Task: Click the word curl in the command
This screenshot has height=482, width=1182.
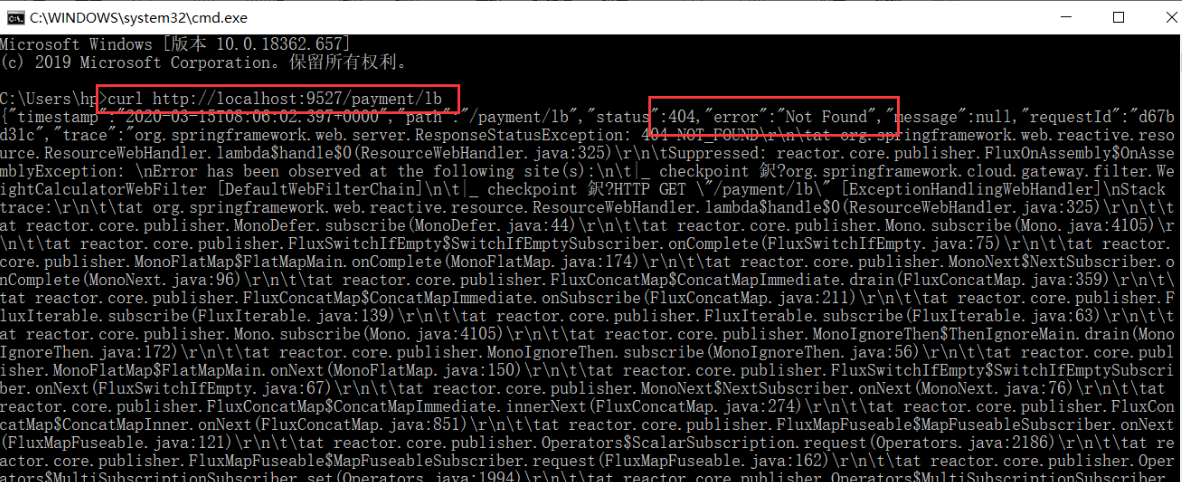Action: pos(124,99)
